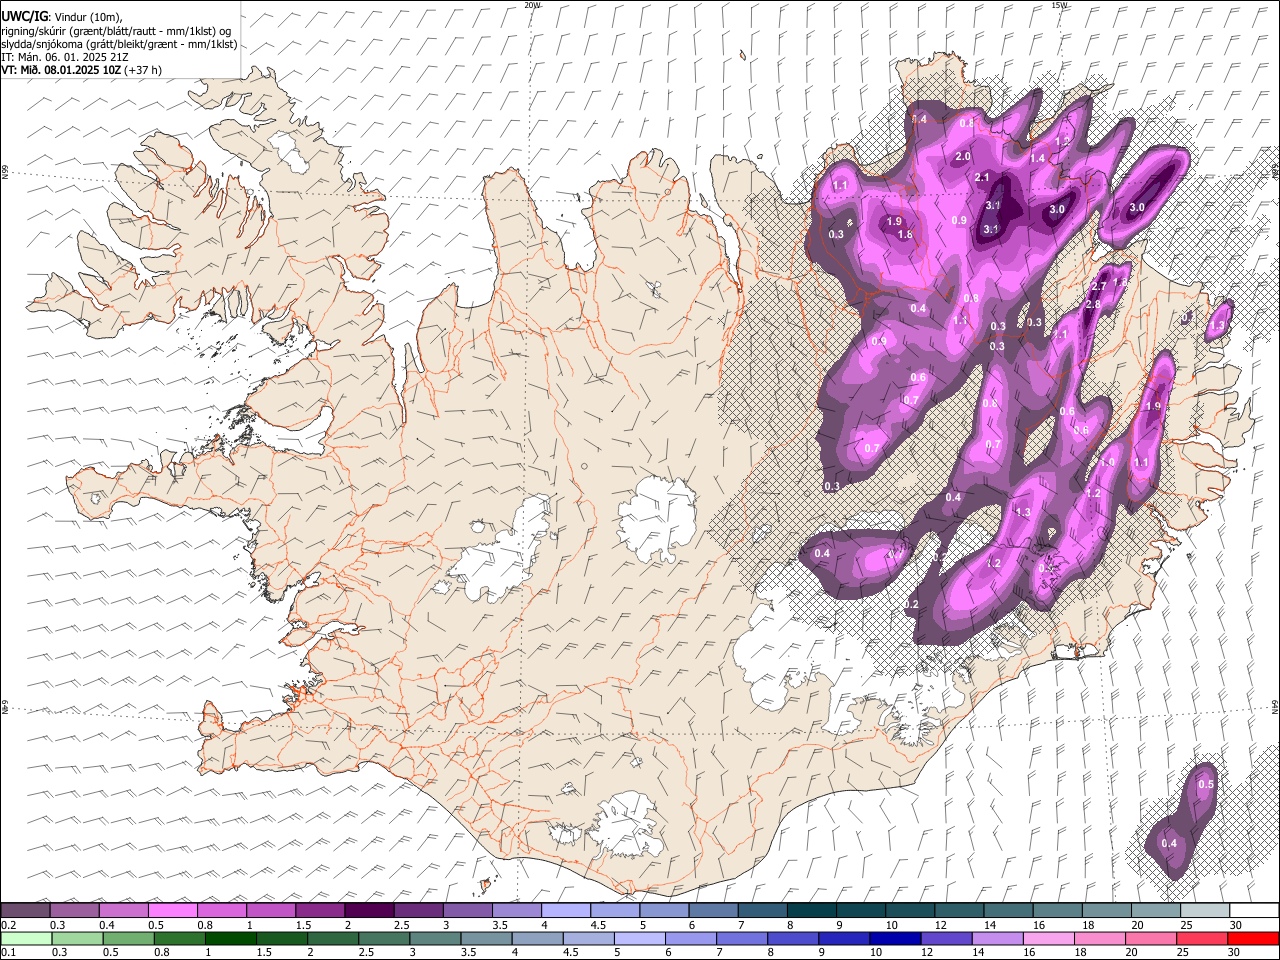Pick the palest green rain swatch labeled 0.1

[x=26, y=938]
